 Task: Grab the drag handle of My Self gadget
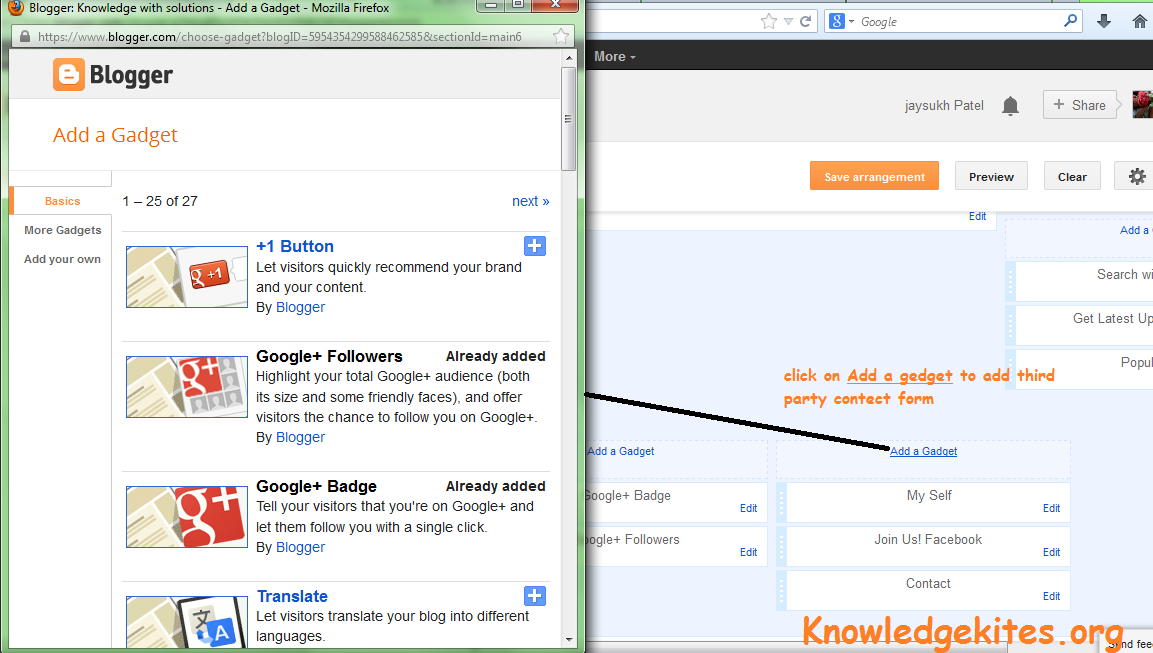(x=781, y=502)
